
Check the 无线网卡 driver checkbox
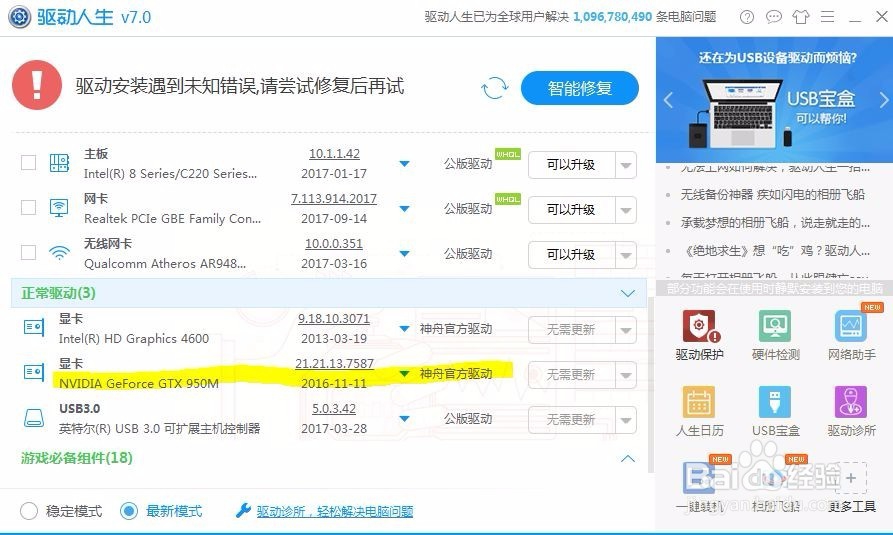tap(28, 252)
